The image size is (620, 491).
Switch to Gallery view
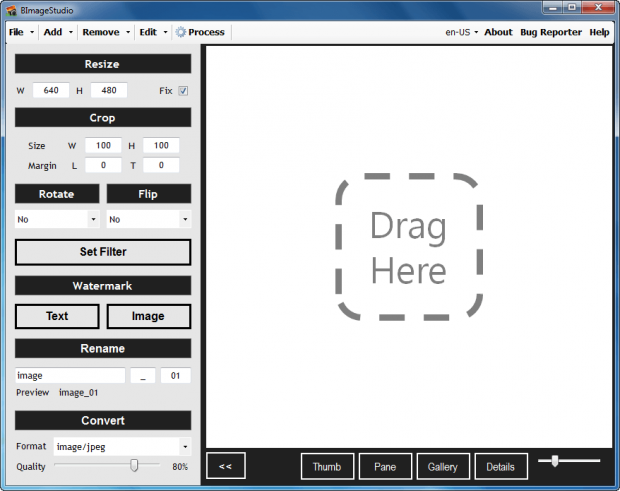point(442,466)
